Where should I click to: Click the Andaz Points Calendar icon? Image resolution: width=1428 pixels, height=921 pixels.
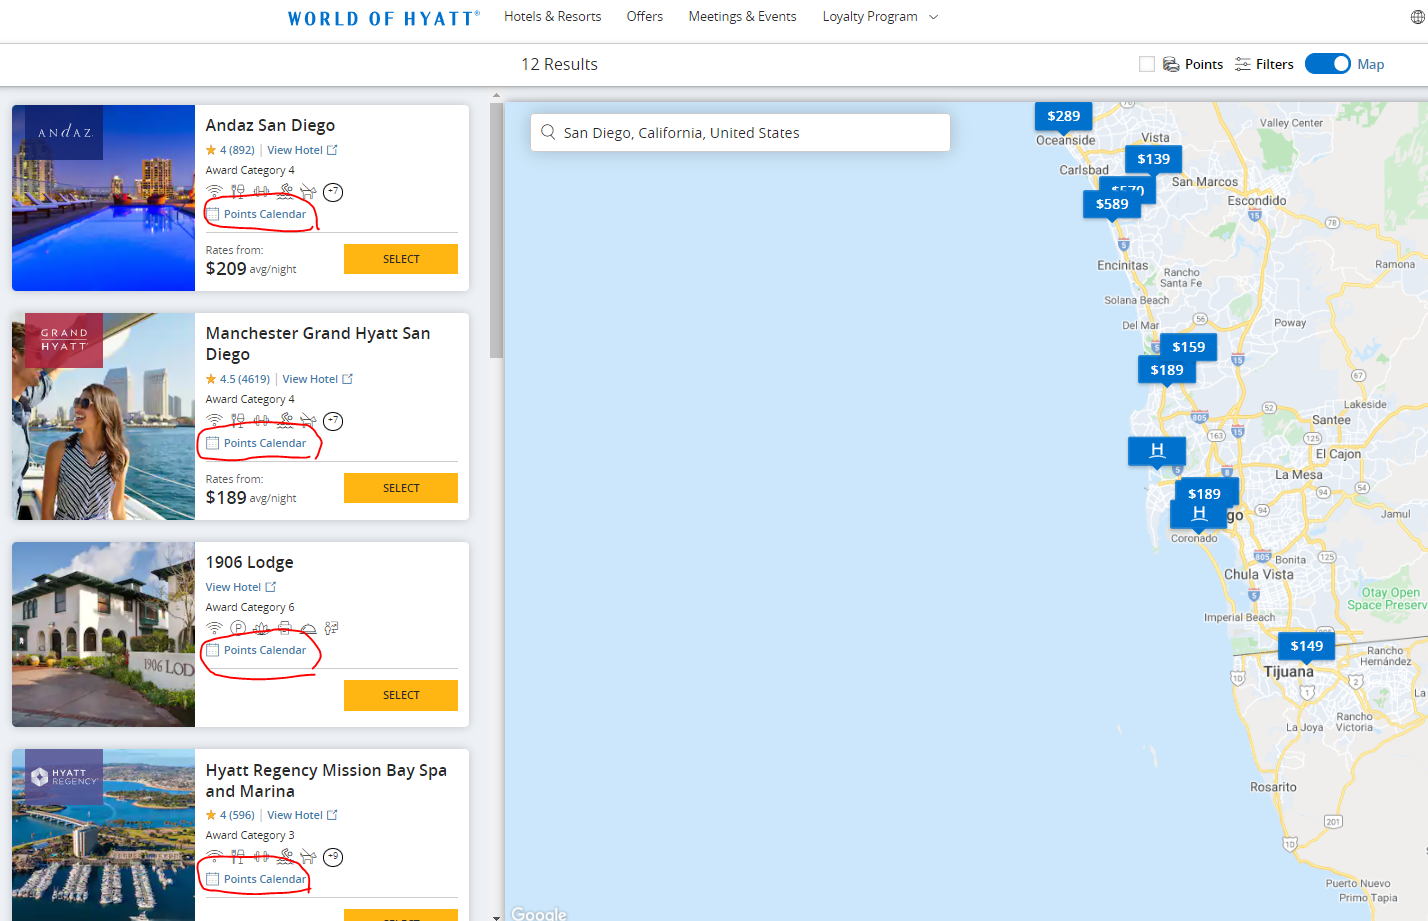pyautogui.click(x=212, y=214)
